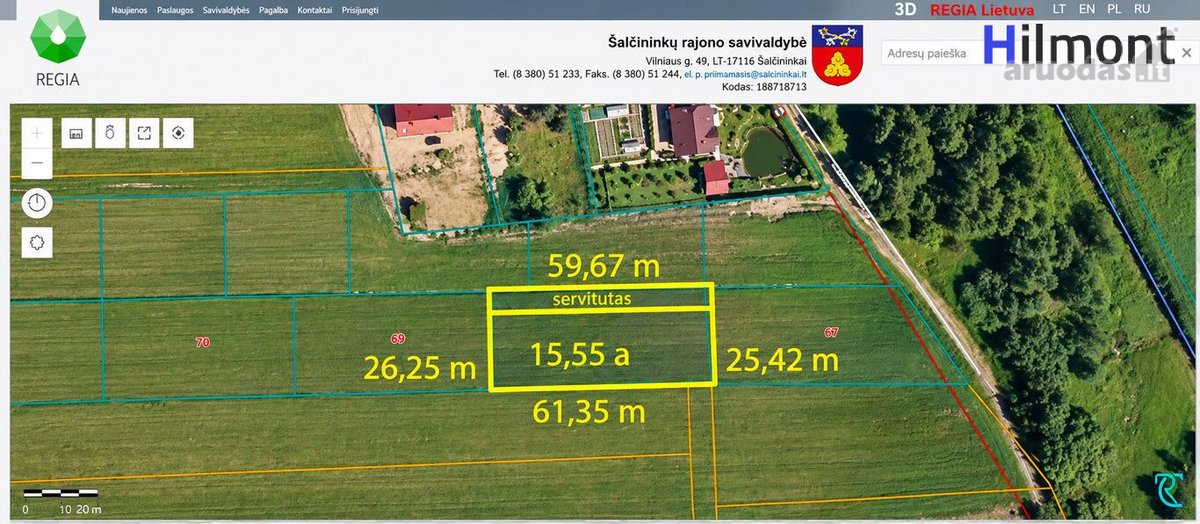Screen dimensions: 1200x524
Task: Switch language to EN
Action: pyautogui.click(x=1086, y=9)
